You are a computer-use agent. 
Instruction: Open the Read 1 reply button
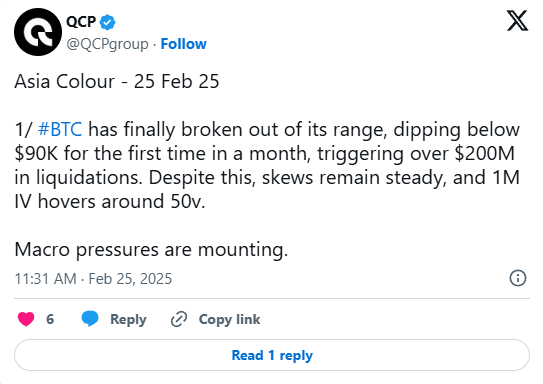[272, 355]
